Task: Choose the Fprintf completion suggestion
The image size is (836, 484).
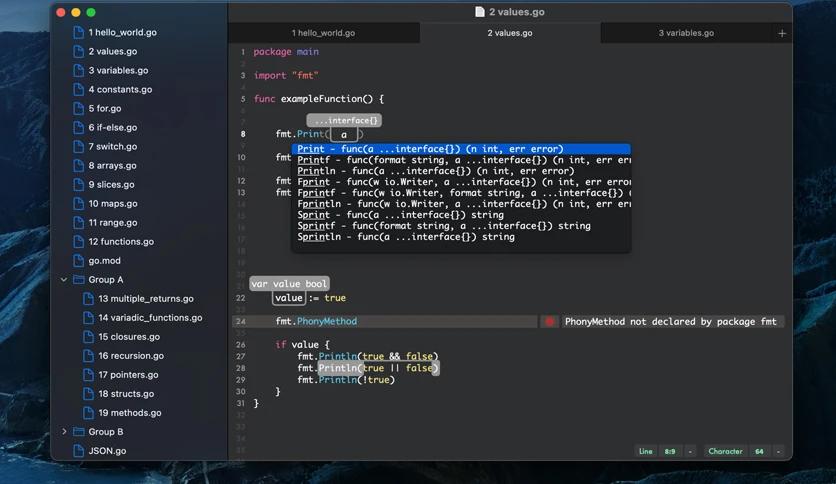Action: pyautogui.click(x=461, y=193)
